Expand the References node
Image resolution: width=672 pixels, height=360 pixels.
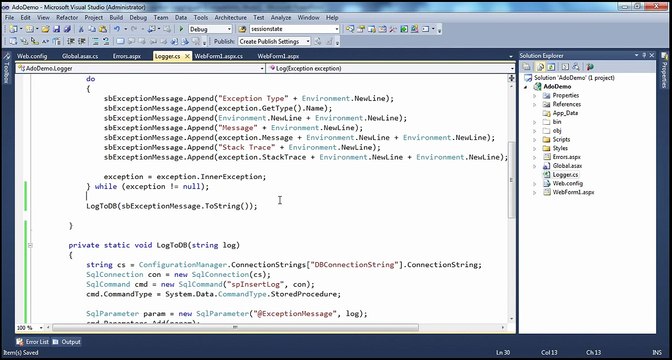pyautogui.click(x=535, y=105)
